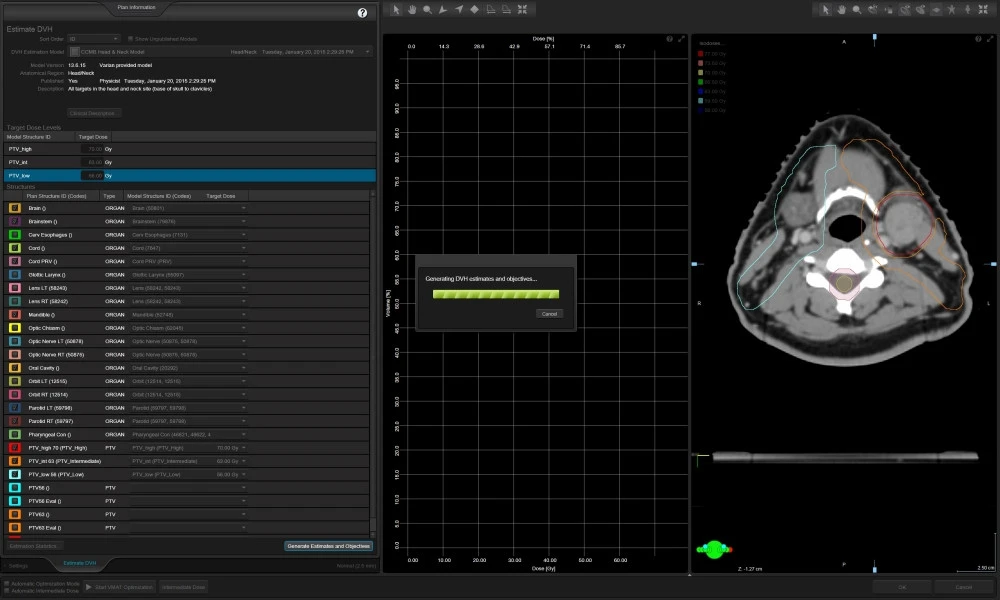Toggle the Automatic Intermediate Dose checkbox
The height and width of the screenshot is (600, 1000).
coord(7,590)
